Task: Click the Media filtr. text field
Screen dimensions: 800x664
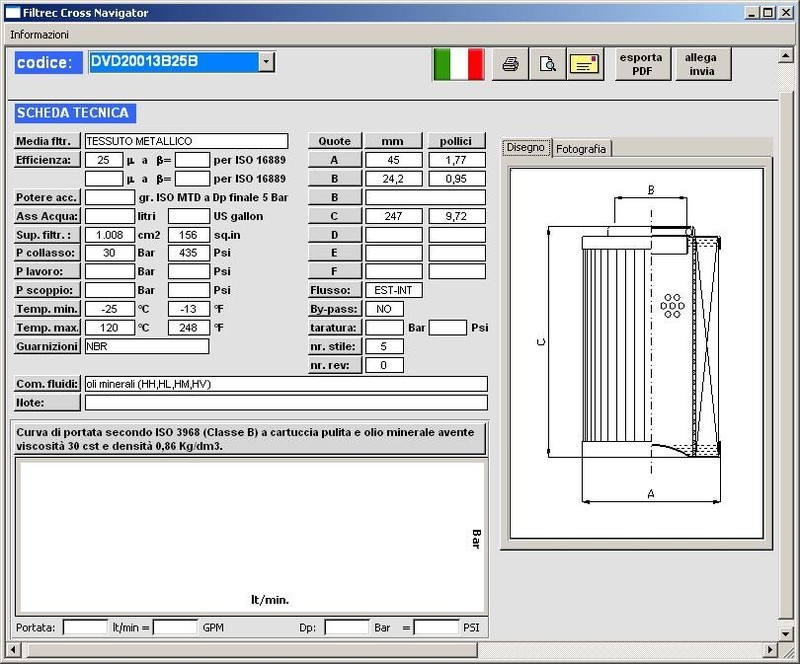Action: pyautogui.click(x=186, y=141)
